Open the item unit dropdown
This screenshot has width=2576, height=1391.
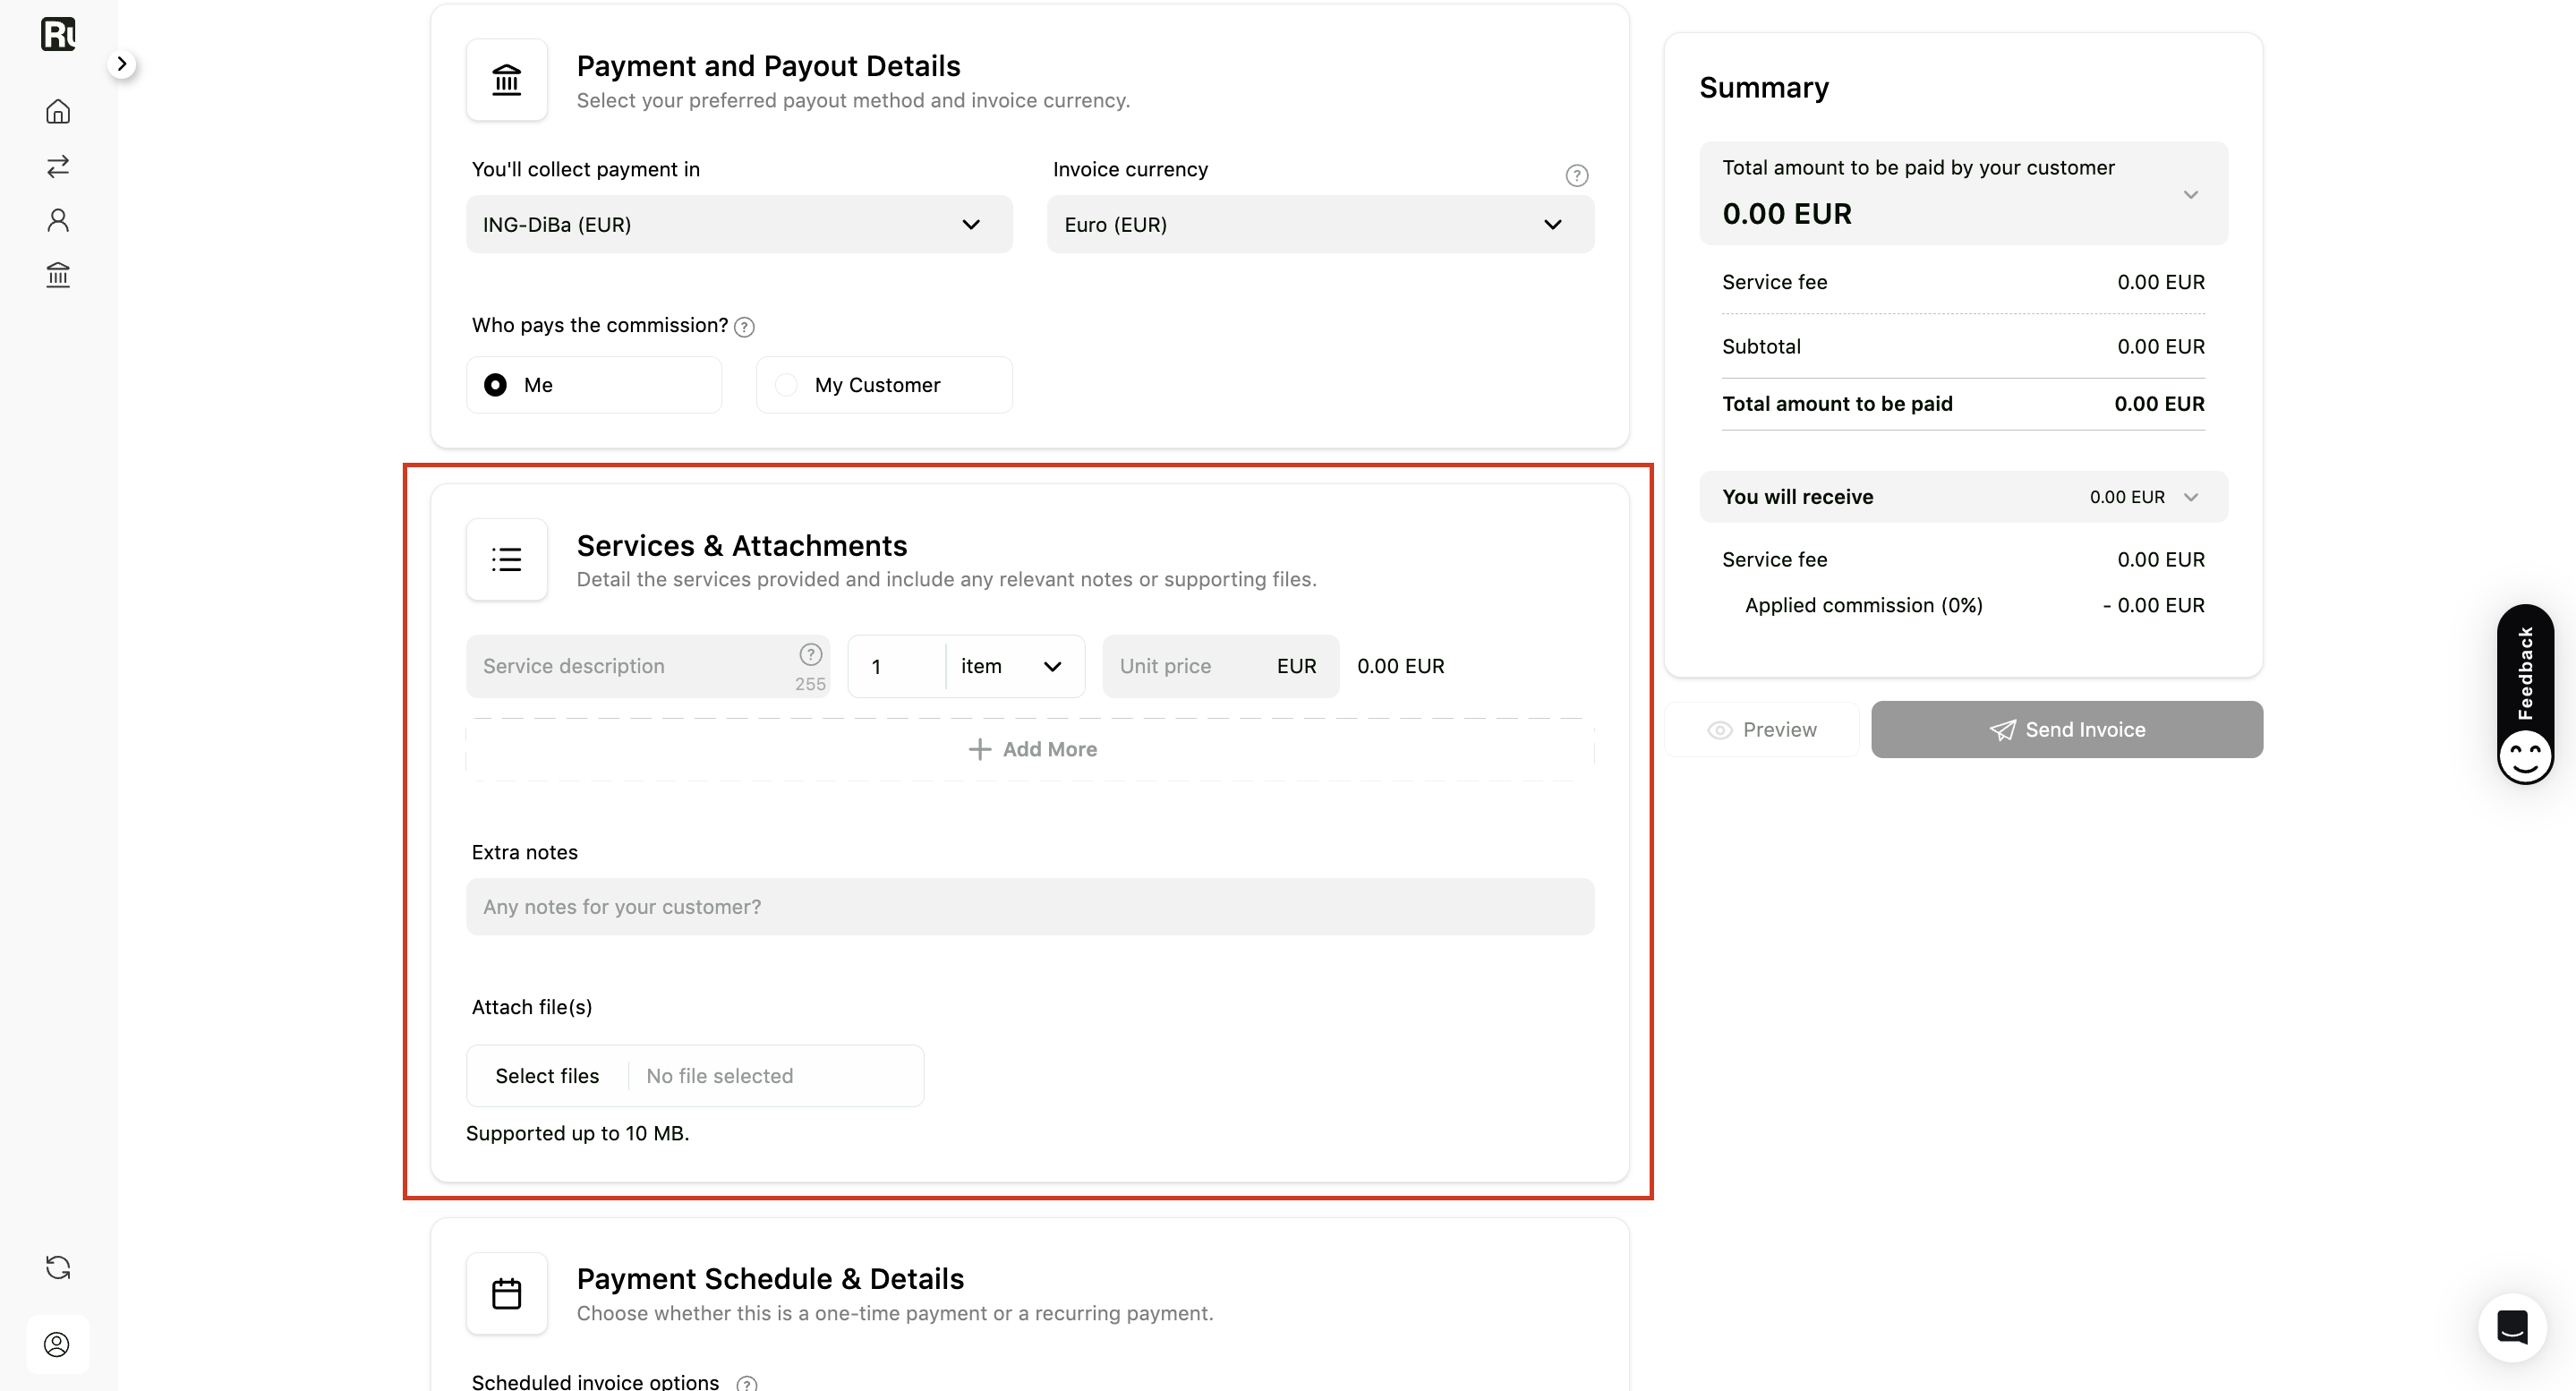click(x=1014, y=666)
